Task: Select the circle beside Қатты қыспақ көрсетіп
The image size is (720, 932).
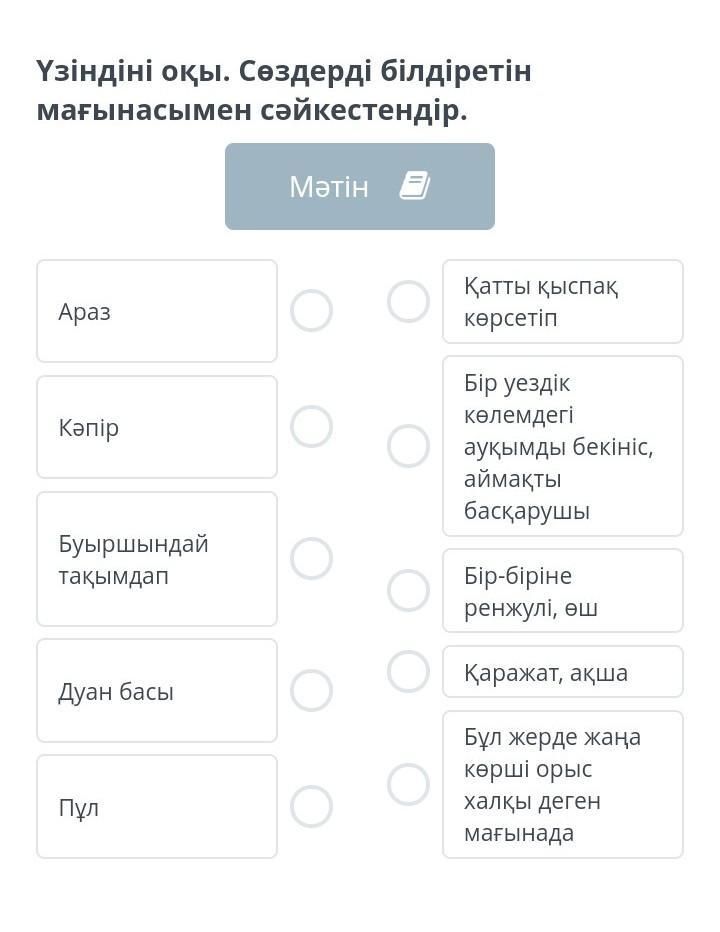Action: click(x=408, y=301)
